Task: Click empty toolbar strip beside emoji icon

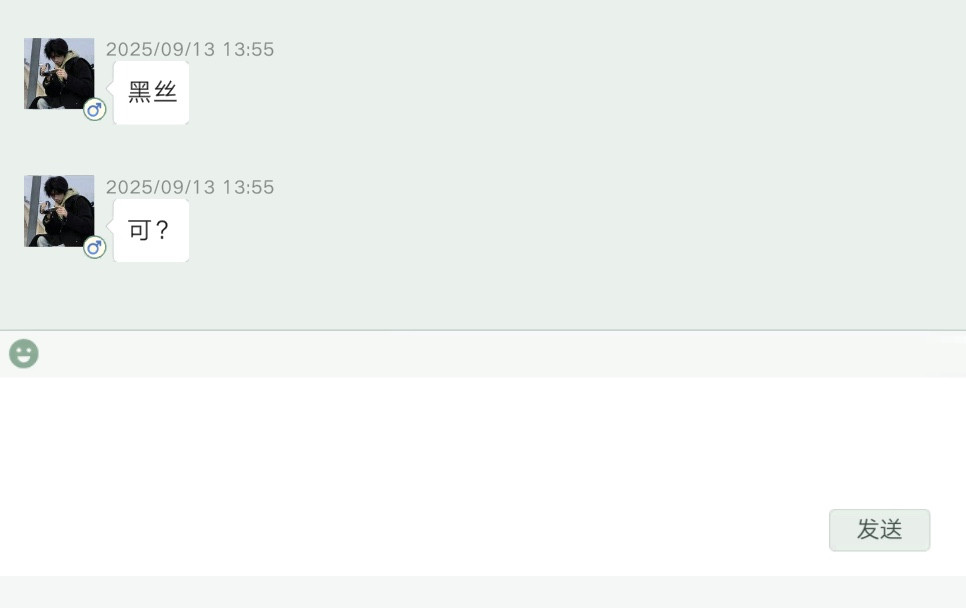Action: [x=502, y=354]
